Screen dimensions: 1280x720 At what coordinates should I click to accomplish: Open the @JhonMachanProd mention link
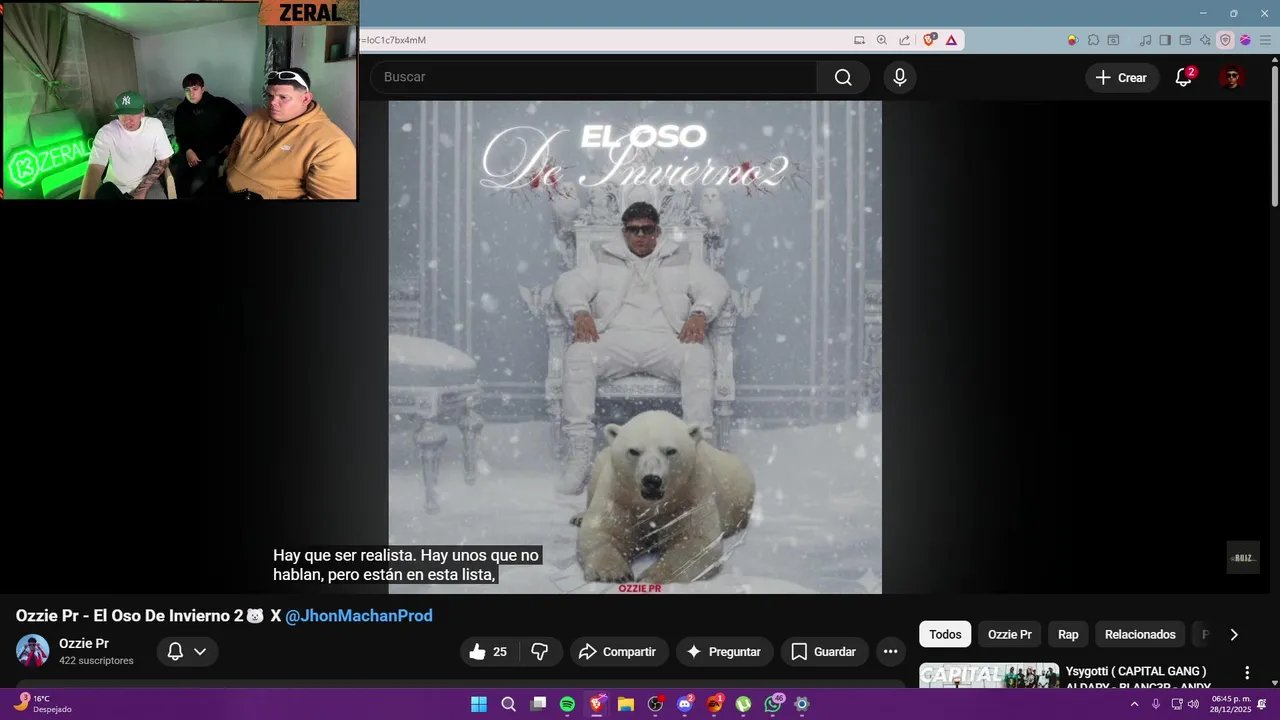coord(359,616)
